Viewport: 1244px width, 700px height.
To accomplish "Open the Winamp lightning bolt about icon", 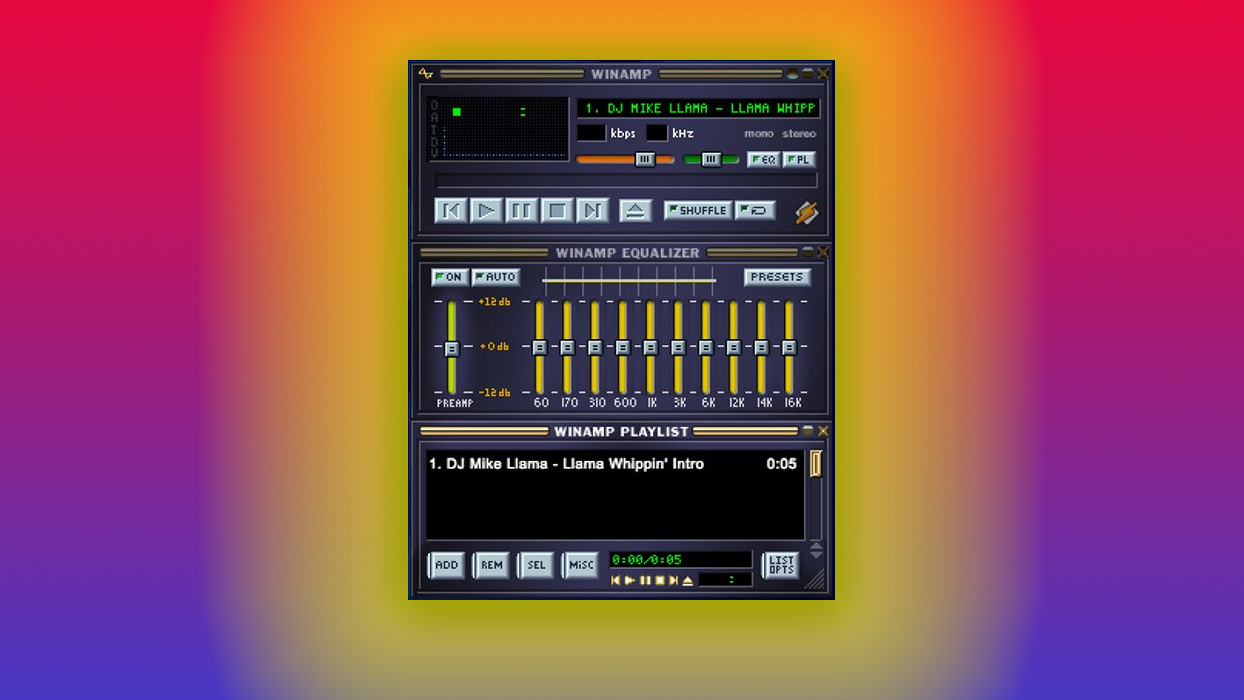I will (x=806, y=212).
